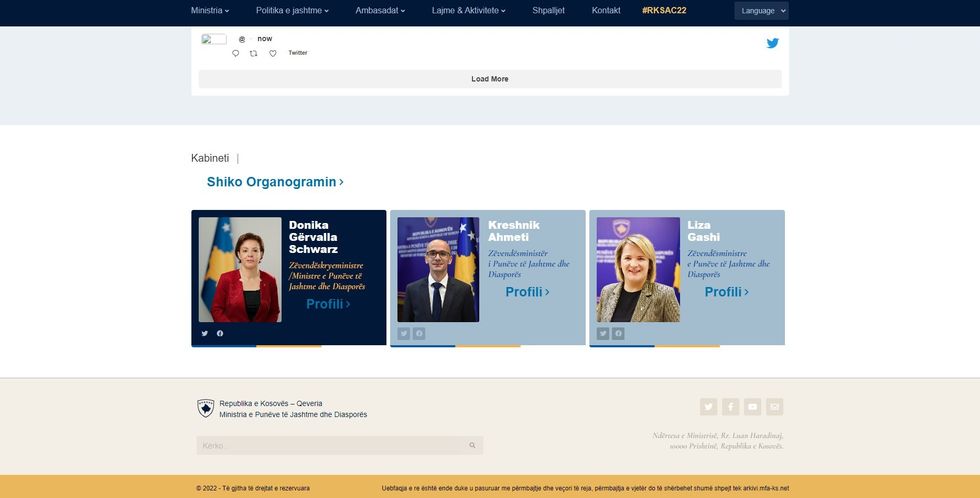Open Donika Gërvalla Schwarz's Twitter icon
The height and width of the screenshot is (498, 980).
click(205, 333)
